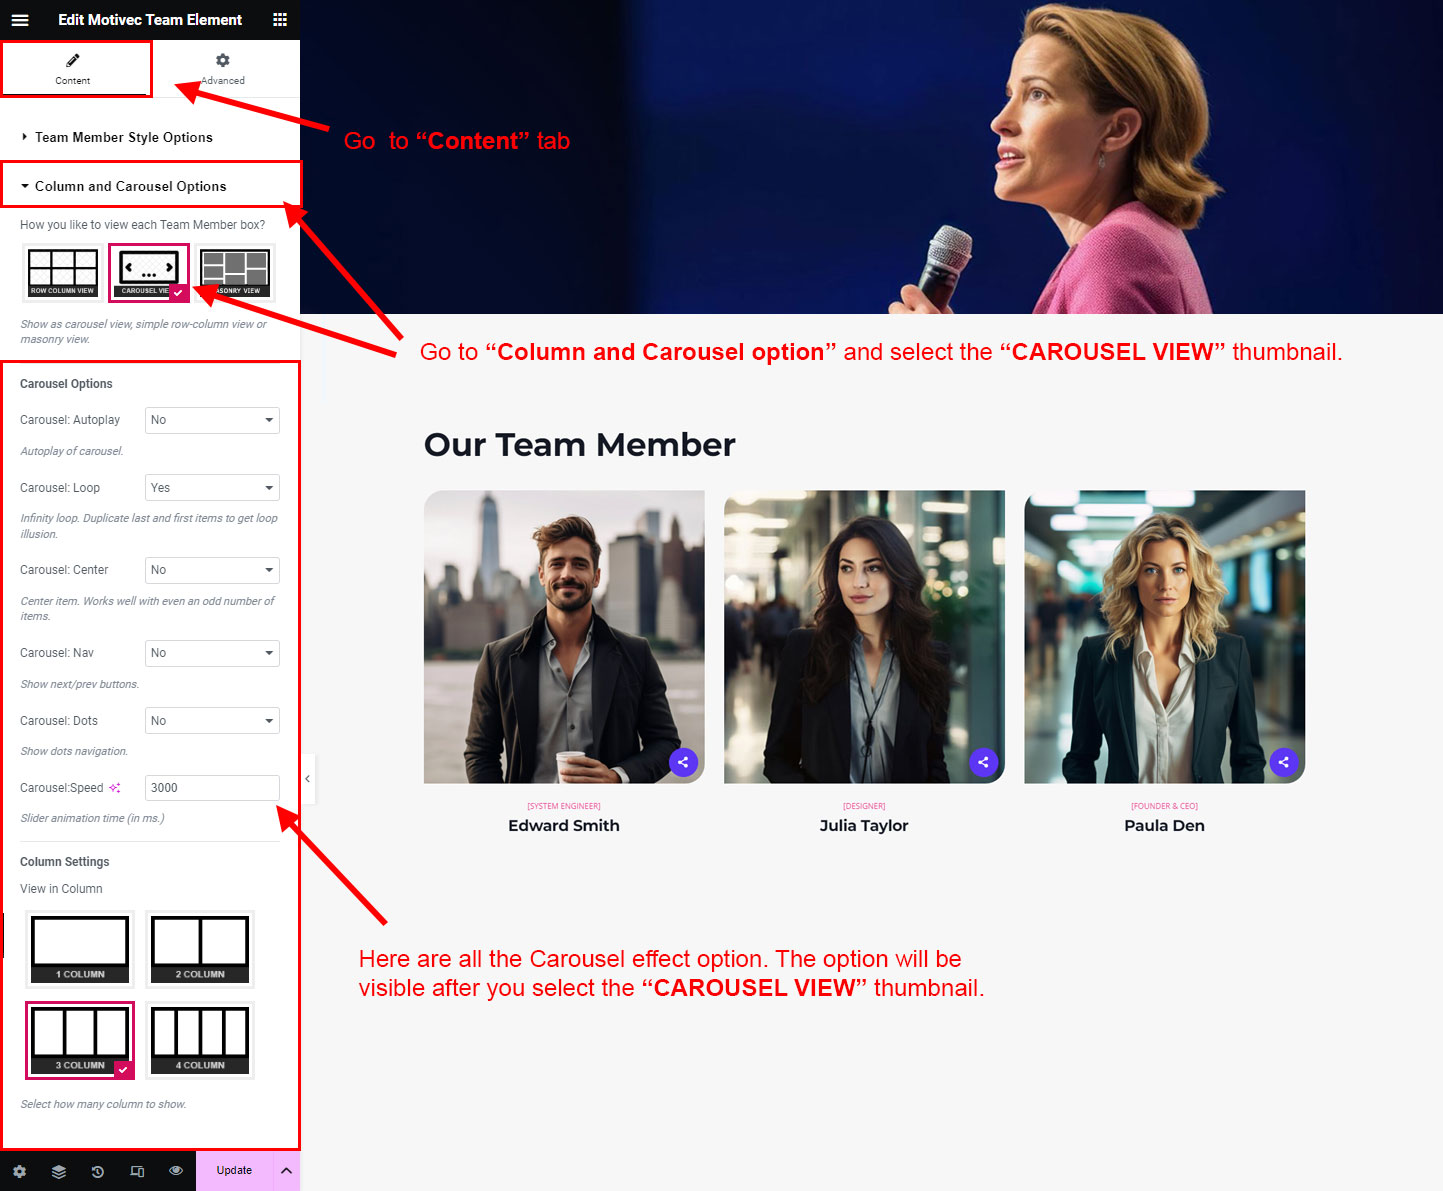The image size is (1443, 1191).
Task: Open page settings gear in bottom bar
Action: [19, 1171]
